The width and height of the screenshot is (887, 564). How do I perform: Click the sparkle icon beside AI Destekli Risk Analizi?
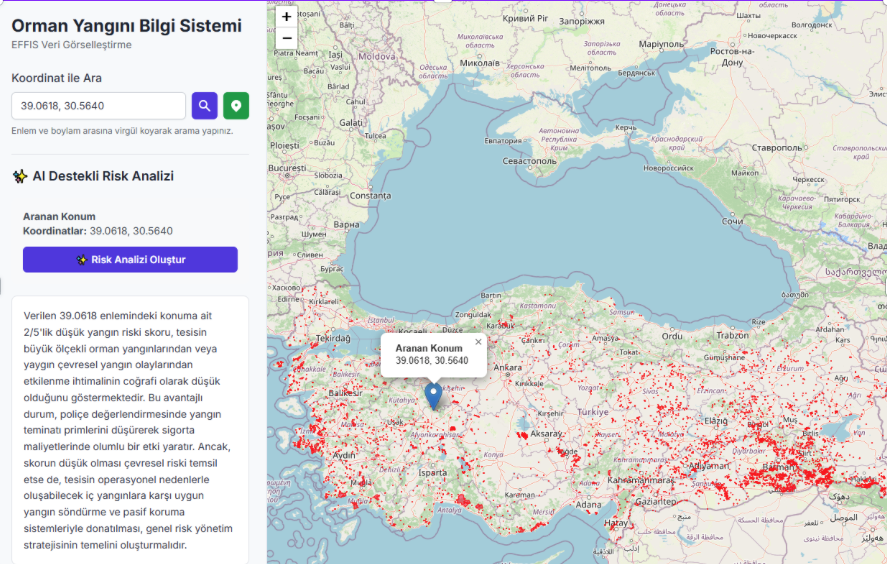(19, 176)
